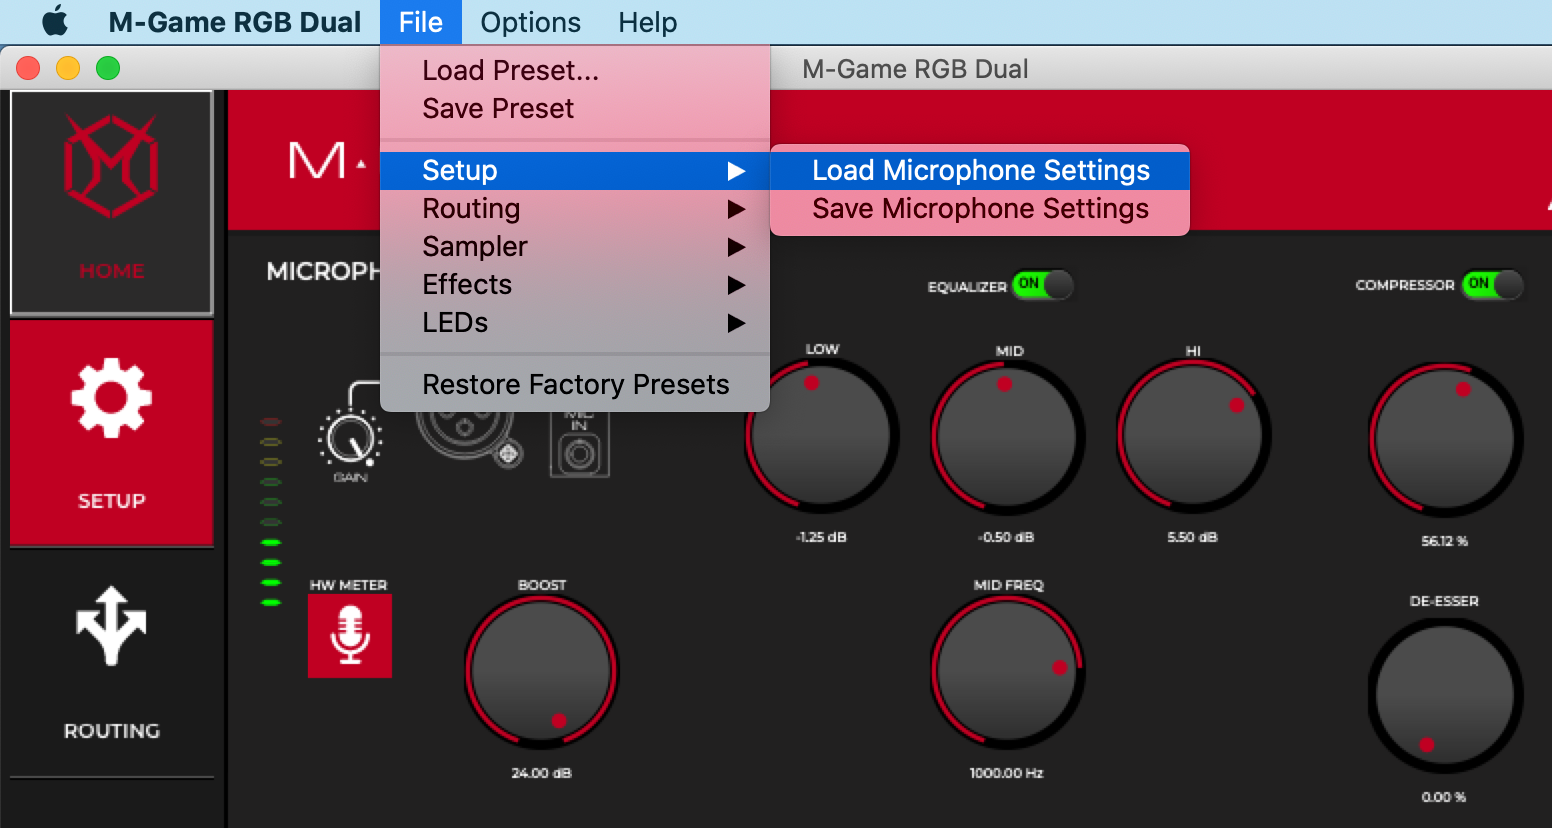This screenshot has height=828, width=1552.
Task: Click the Routing label in sidebar
Action: [x=112, y=731]
